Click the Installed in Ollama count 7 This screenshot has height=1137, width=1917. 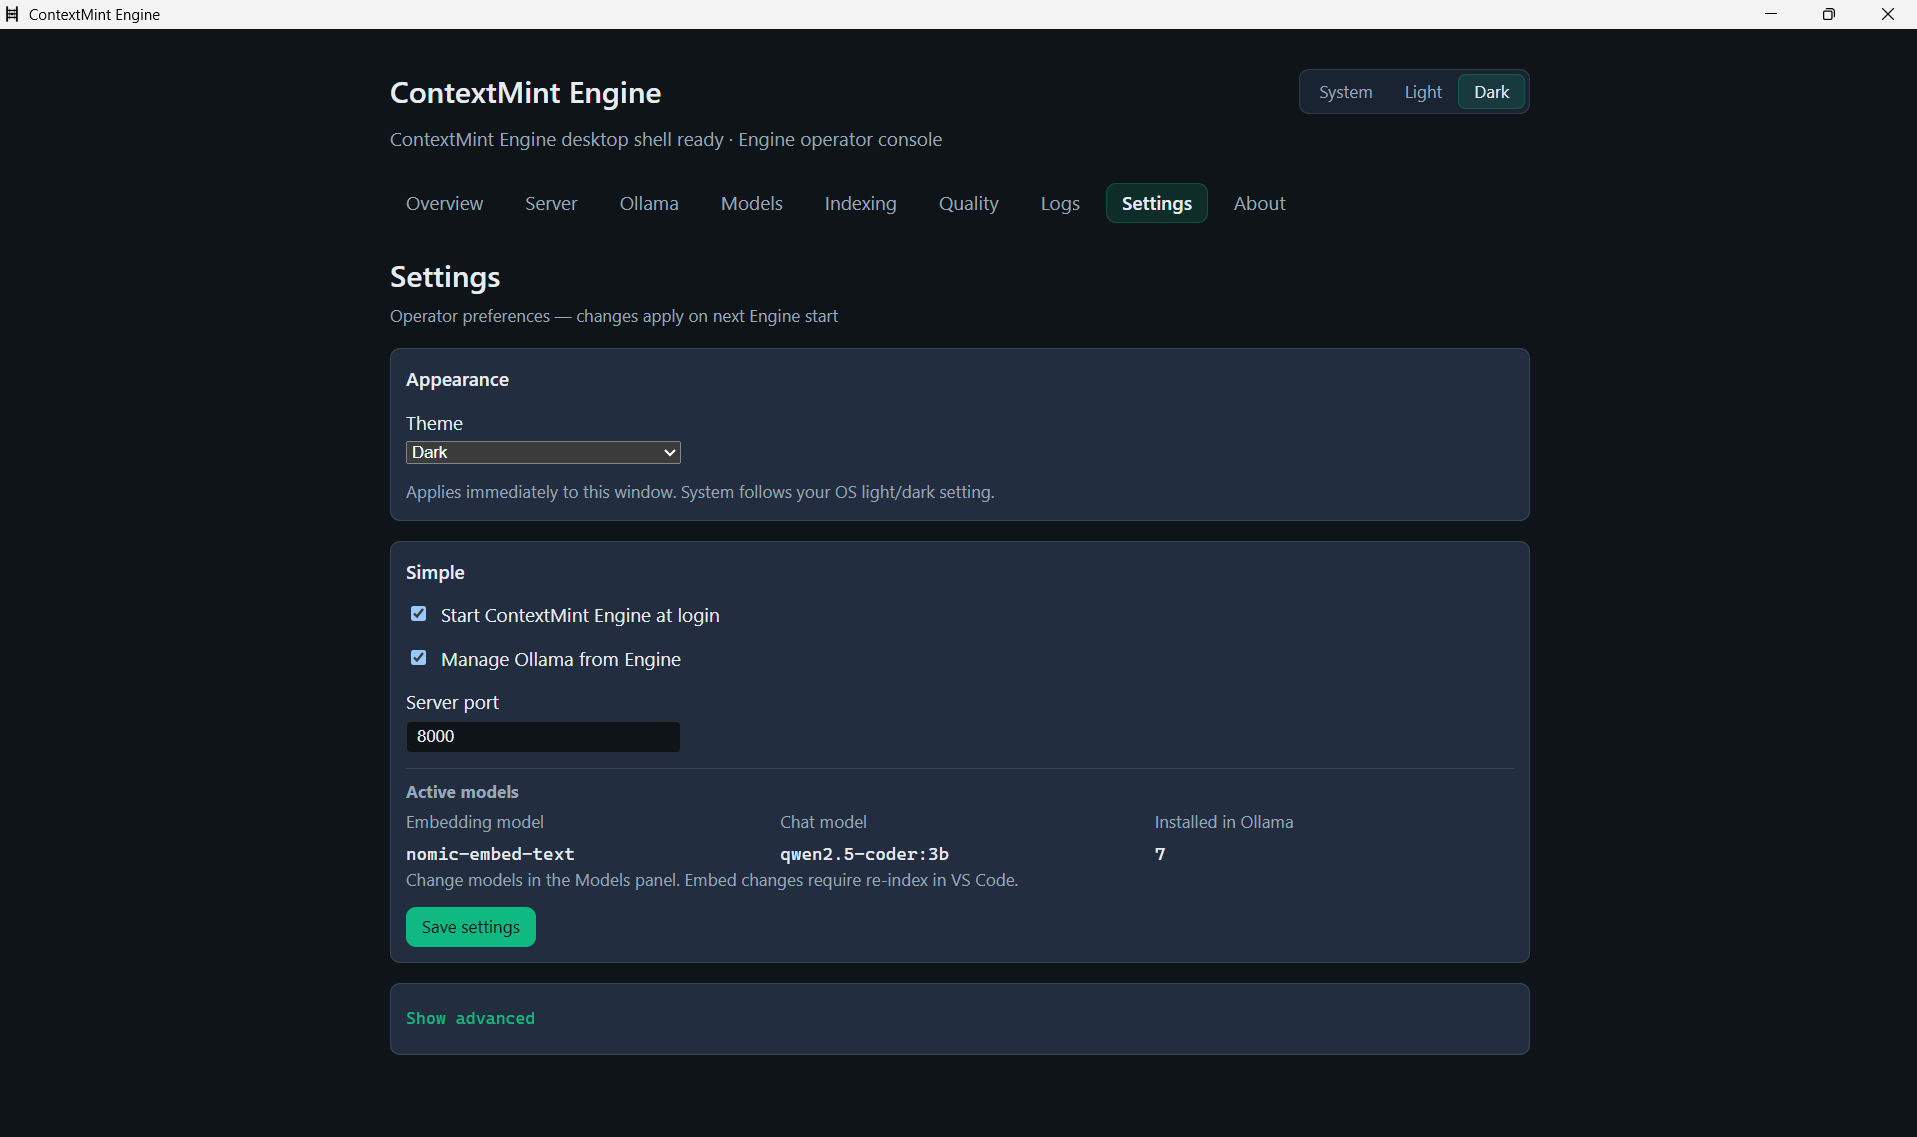(1160, 854)
